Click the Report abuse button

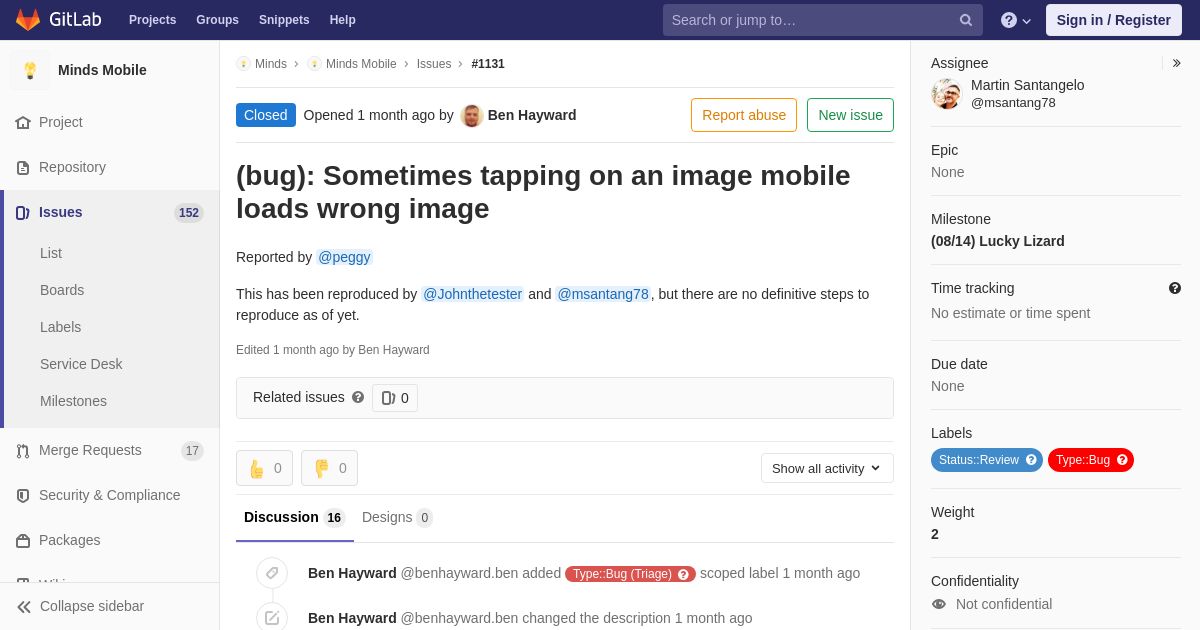click(x=743, y=115)
